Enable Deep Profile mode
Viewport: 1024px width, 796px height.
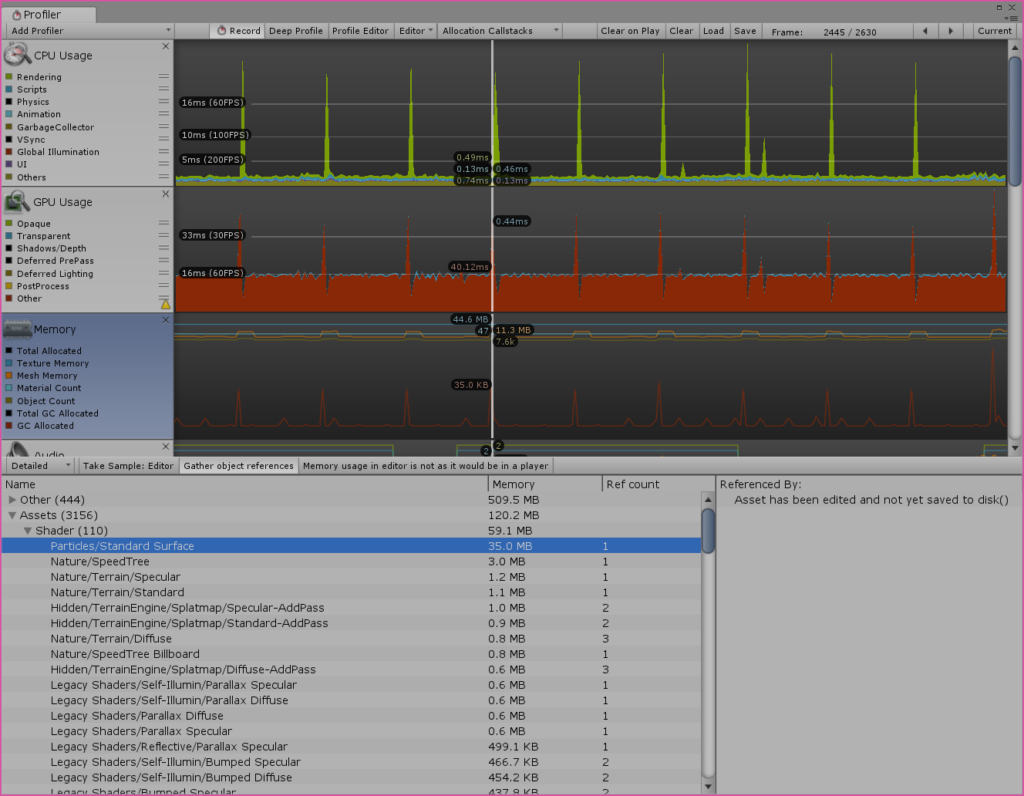[296, 31]
